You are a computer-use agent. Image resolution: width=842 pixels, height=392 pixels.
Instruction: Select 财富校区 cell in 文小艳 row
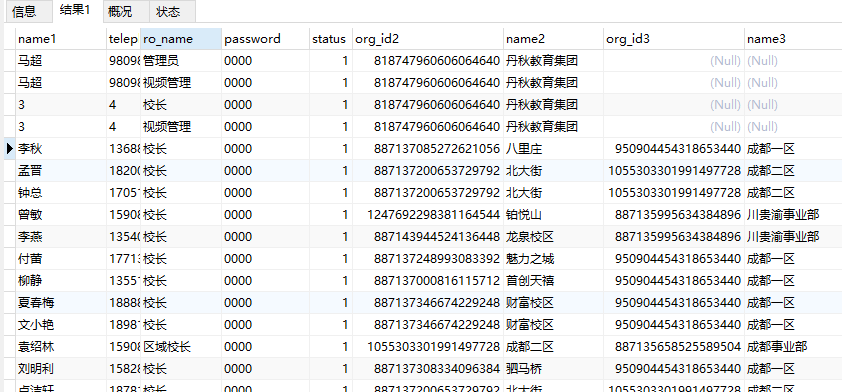(x=554, y=325)
